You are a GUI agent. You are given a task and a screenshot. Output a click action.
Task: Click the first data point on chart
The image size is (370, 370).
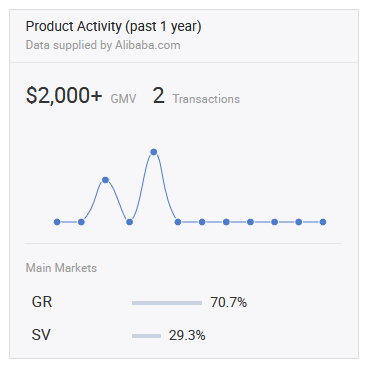coord(57,222)
